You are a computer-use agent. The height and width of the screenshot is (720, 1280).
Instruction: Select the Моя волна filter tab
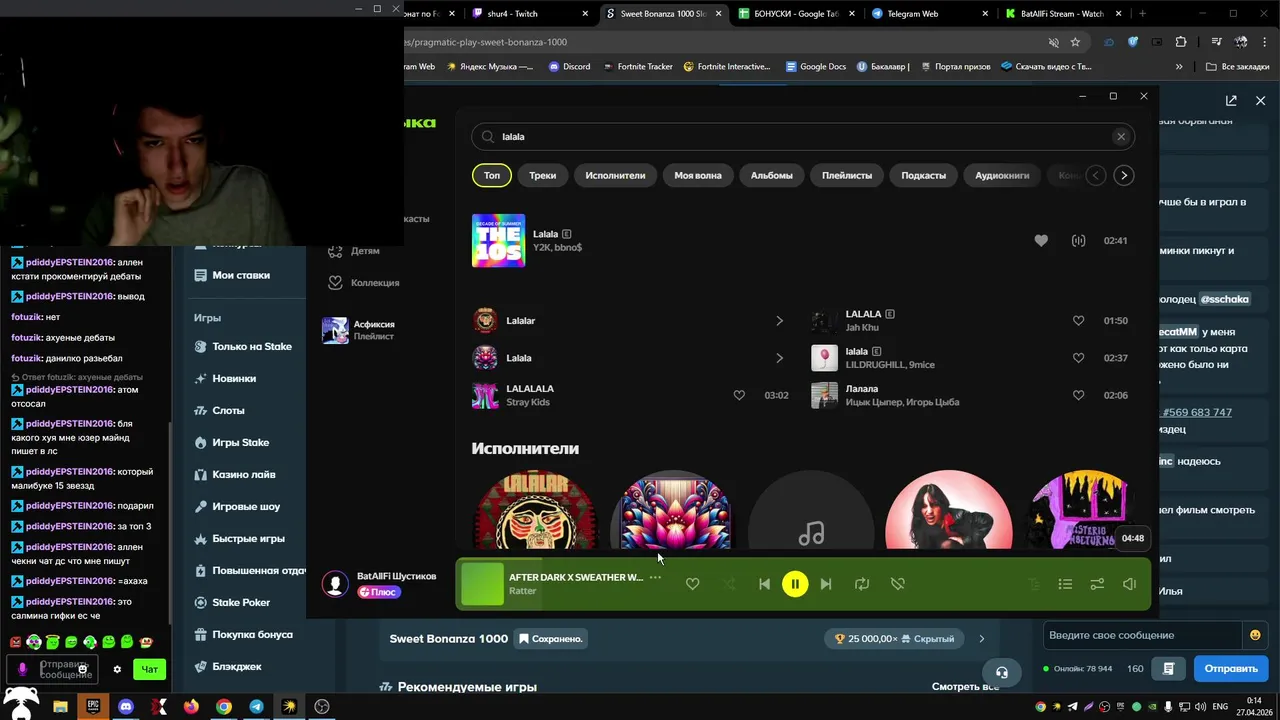click(x=698, y=175)
